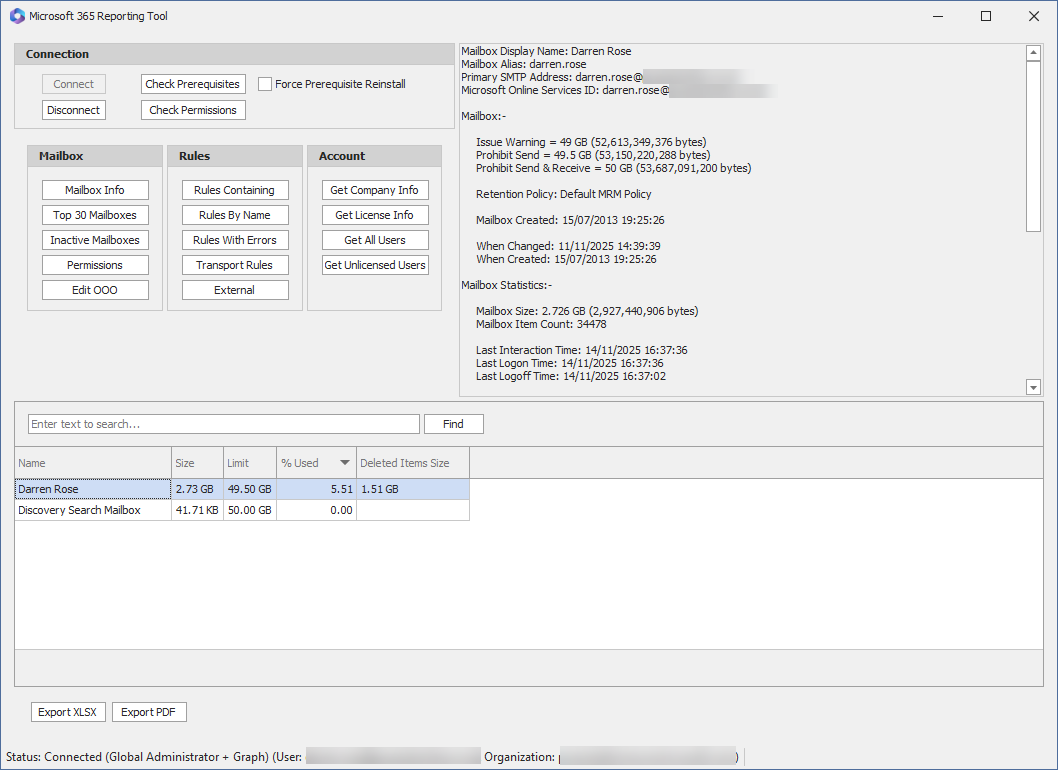List Inactive Mailboxes
The image size is (1058, 770).
[x=95, y=240]
